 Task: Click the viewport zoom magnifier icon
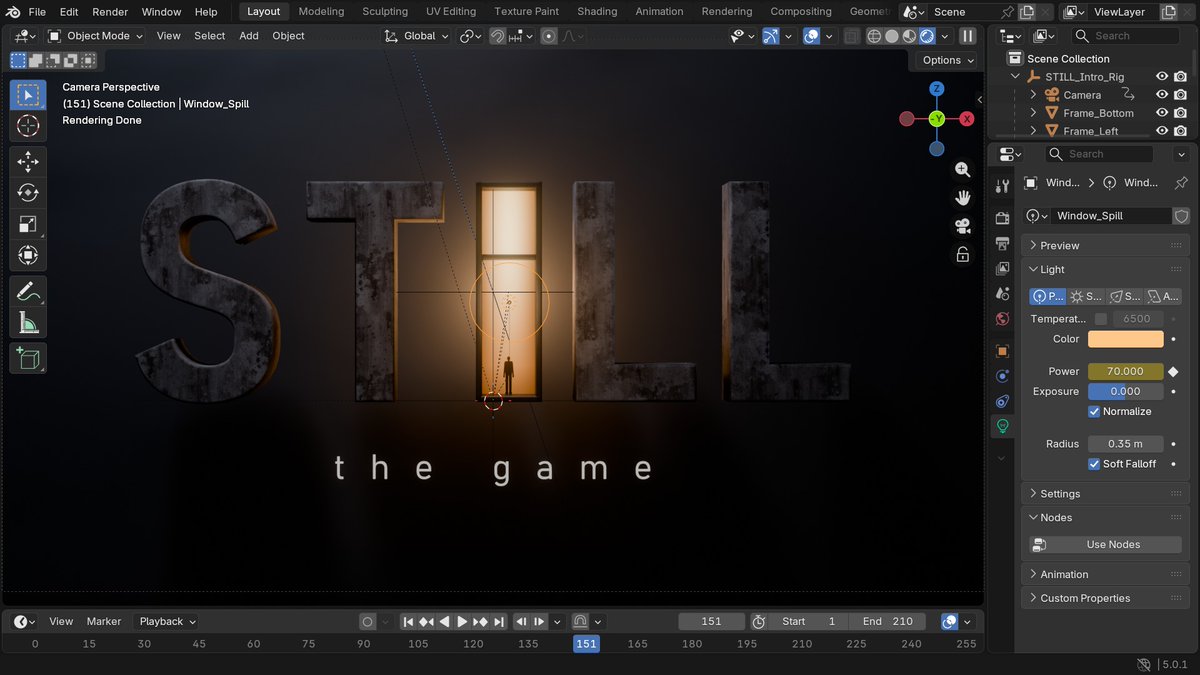point(962,170)
